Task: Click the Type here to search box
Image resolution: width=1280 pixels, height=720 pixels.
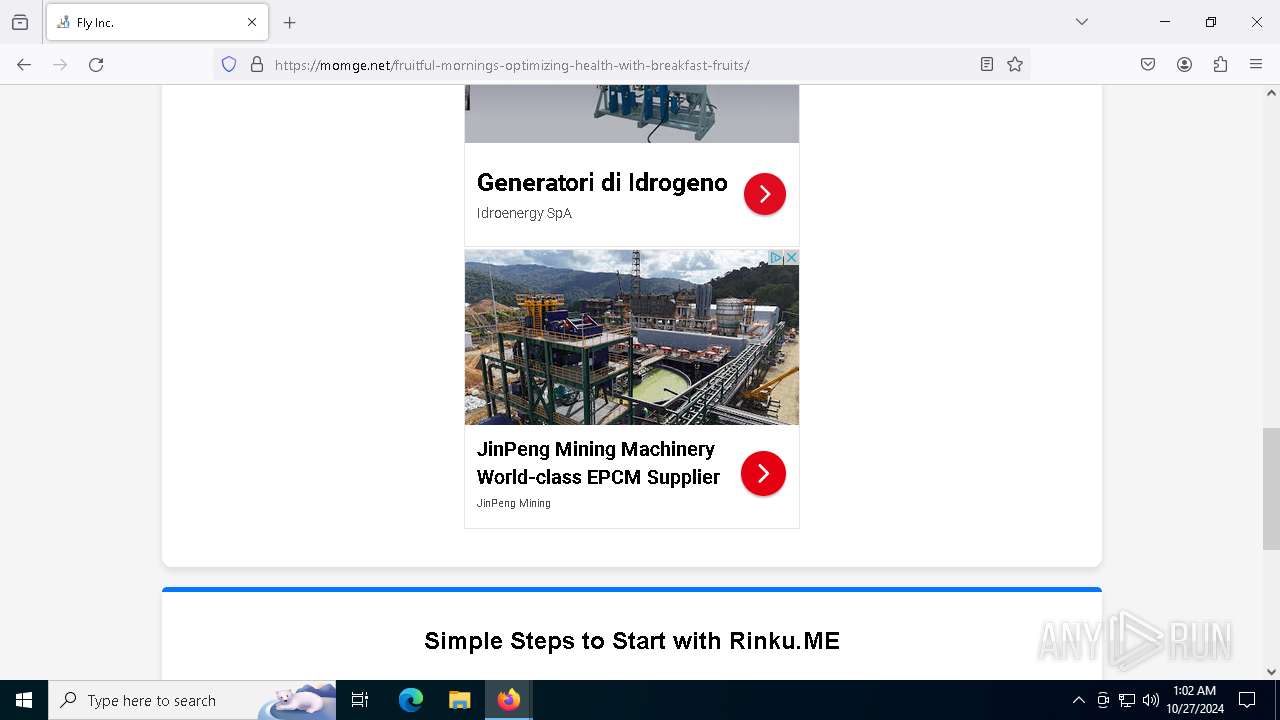Action: click(x=192, y=700)
